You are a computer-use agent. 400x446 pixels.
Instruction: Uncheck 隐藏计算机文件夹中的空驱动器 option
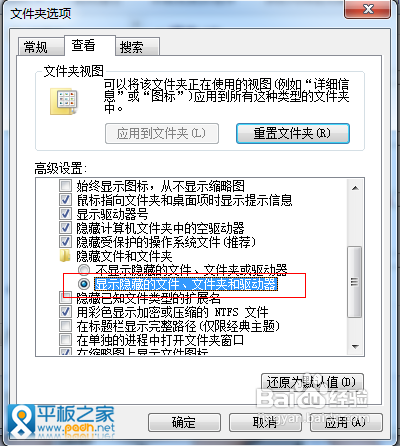[65, 227]
